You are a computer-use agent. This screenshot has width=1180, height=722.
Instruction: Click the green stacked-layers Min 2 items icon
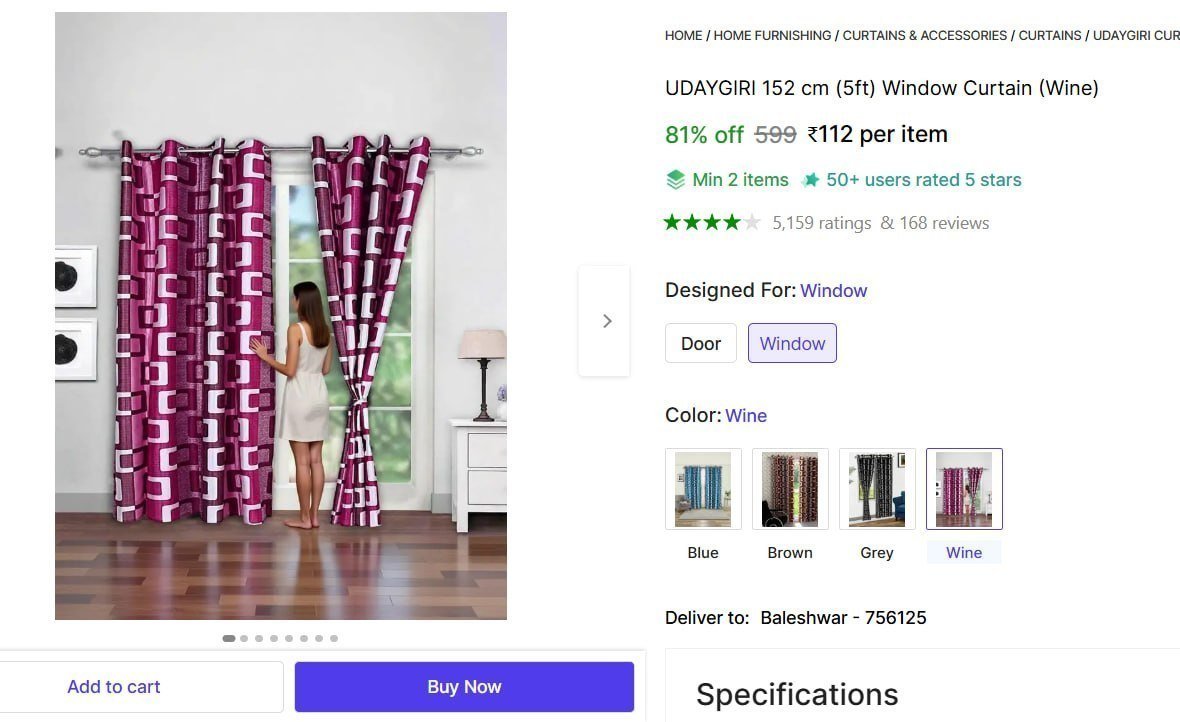(676, 180)
